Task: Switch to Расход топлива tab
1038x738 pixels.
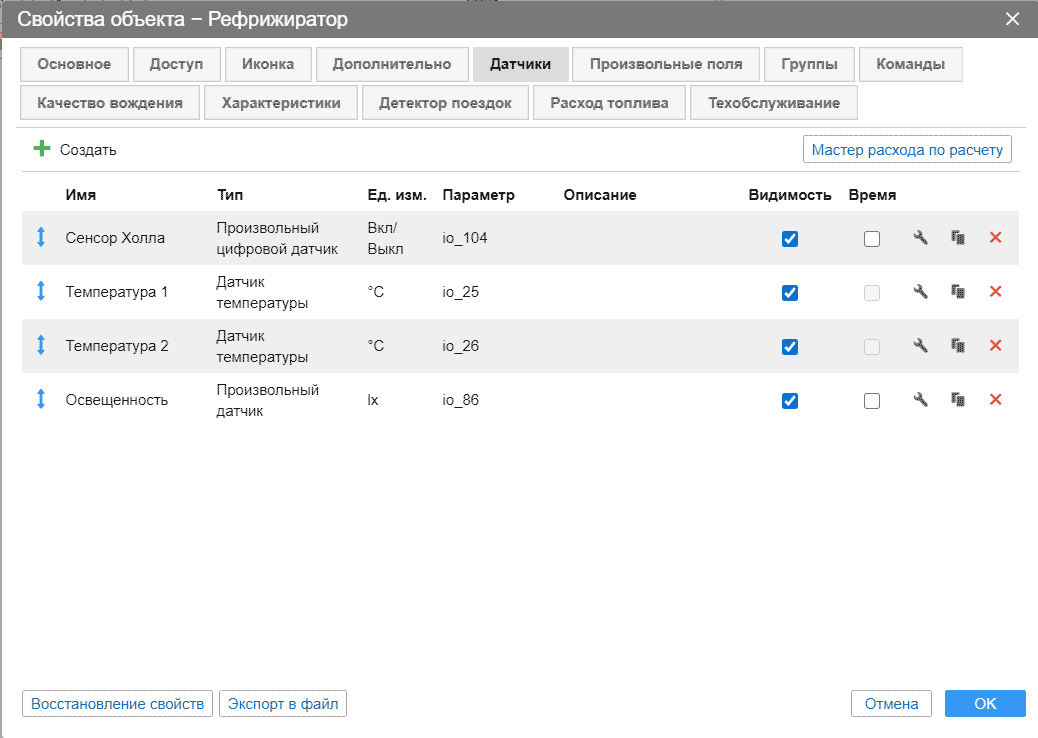Action: coord(609,103)
